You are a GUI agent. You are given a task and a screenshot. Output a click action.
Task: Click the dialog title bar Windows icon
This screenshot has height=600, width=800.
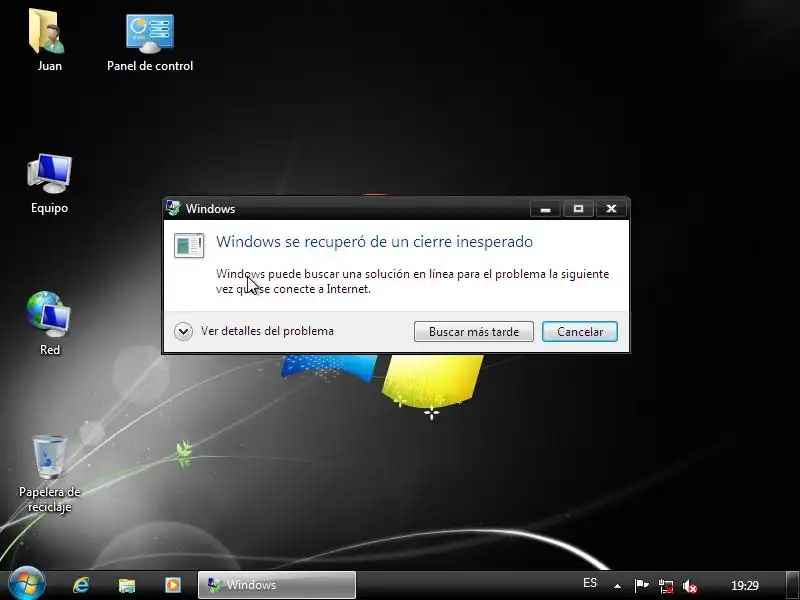click(173, 208)
